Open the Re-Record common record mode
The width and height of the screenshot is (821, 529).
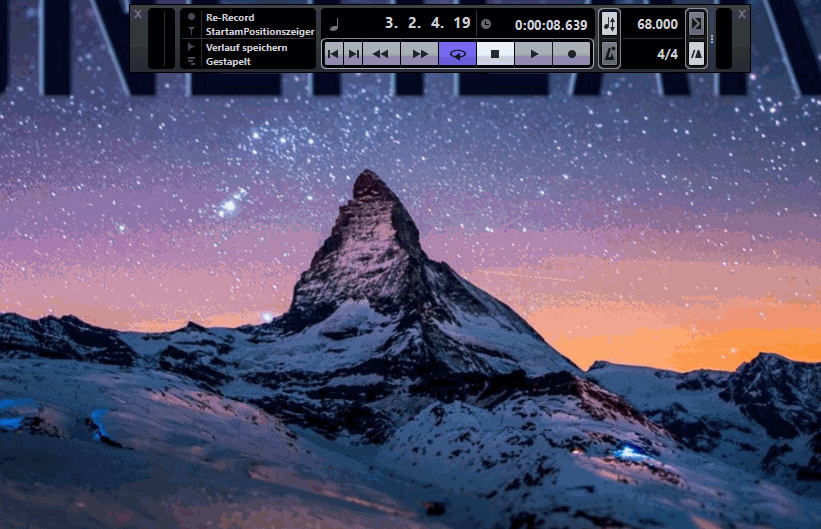click(230, 17)
